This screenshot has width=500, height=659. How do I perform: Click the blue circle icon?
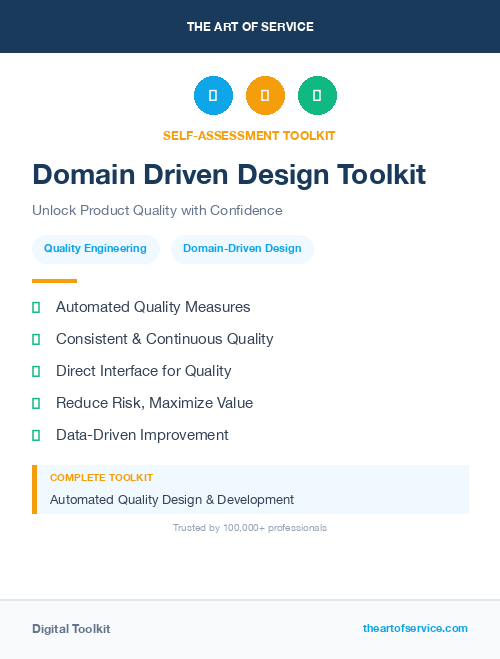(x=213, y=95)
